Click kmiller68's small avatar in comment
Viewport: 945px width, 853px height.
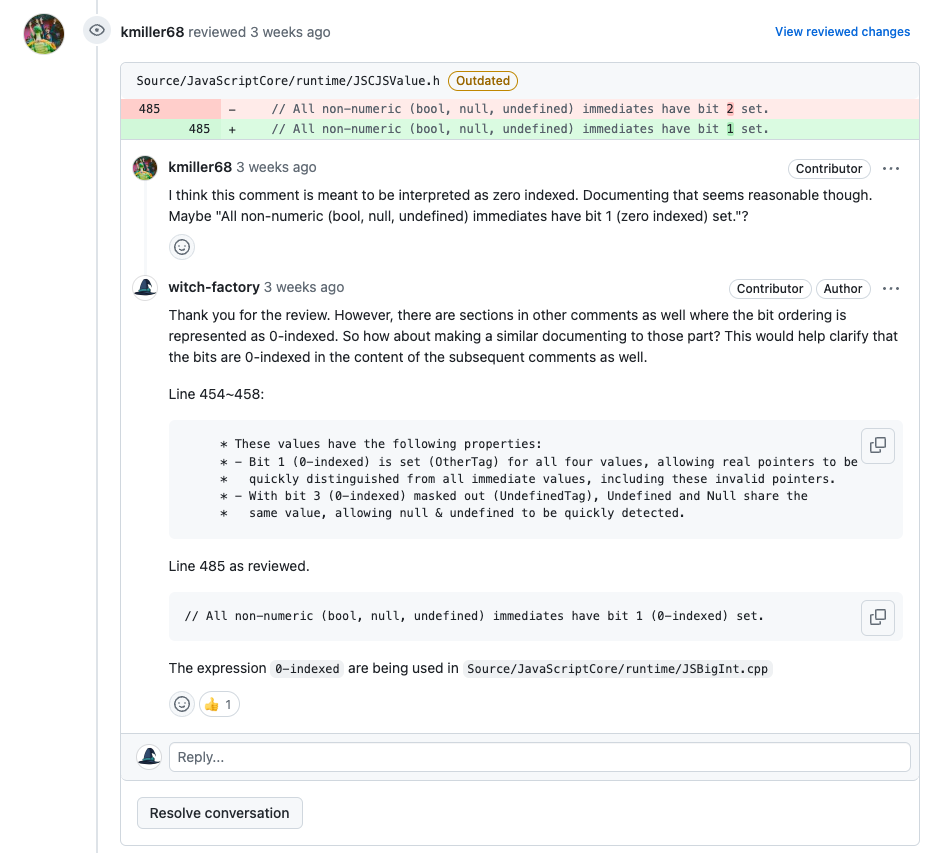point(145,167)
